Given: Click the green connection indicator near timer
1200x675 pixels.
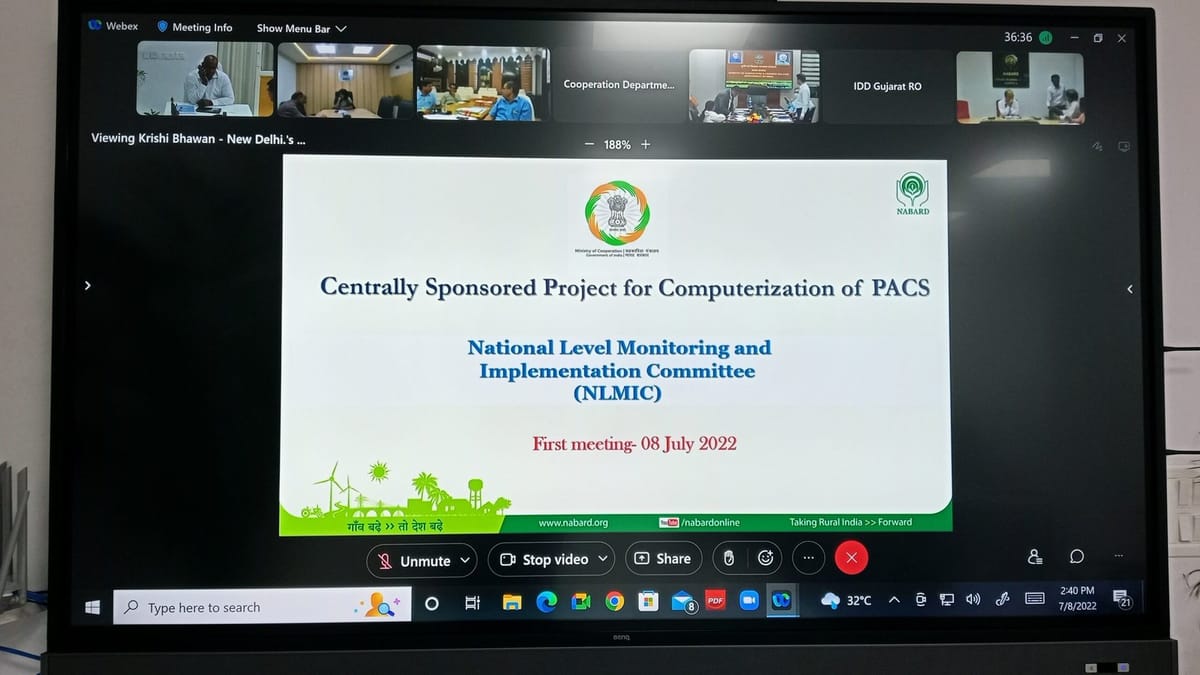Looking at the screenshot, I should pos(1045,38).
